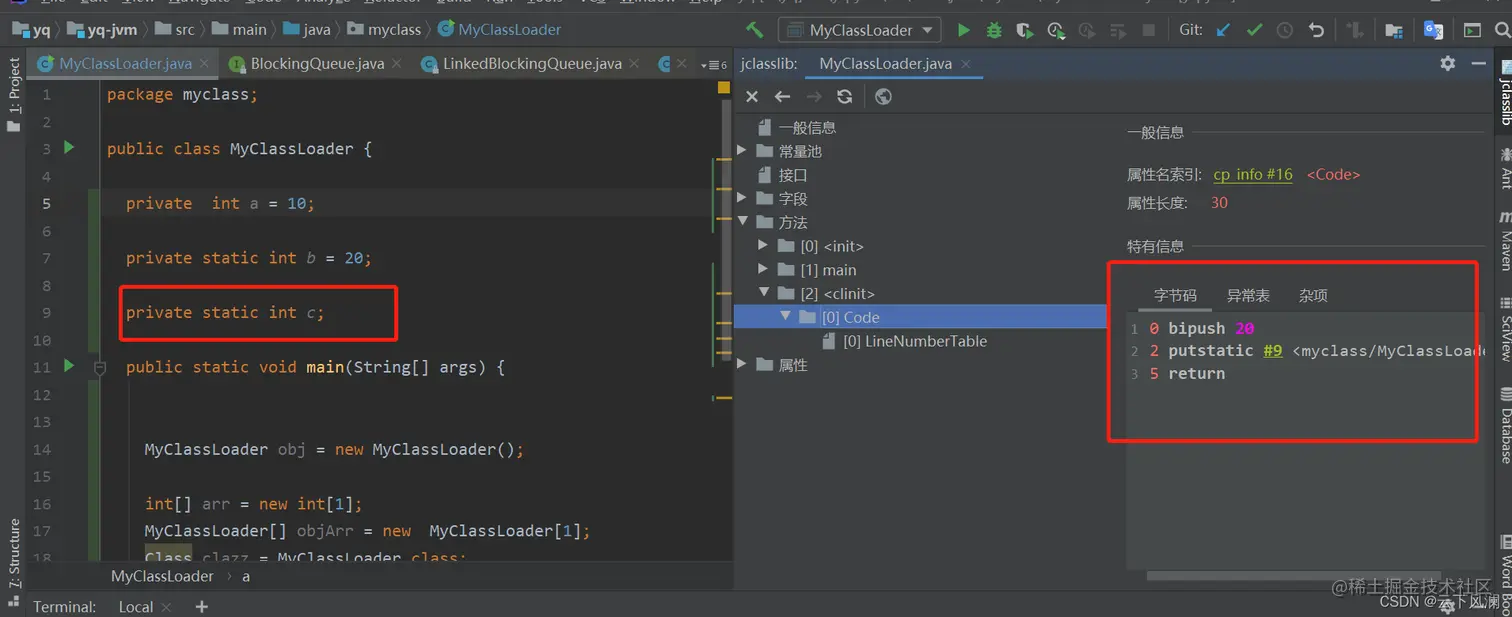Image resolution: width=1512 pixels, height=617 pixels.
Task: Close jclasslib MyClassLoader.java tab
Action: (x=966, y=63)
